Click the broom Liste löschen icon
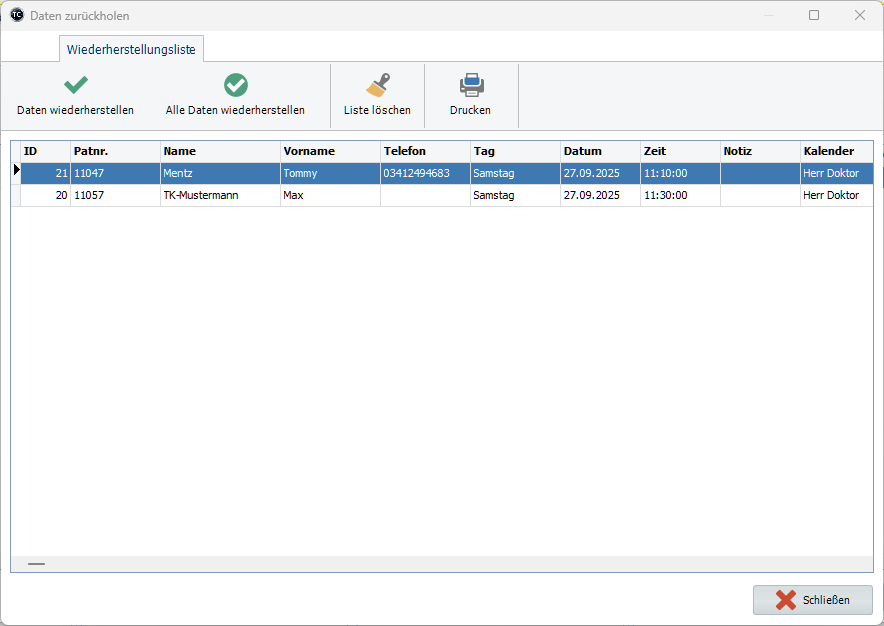 pyautogui.click(x=377, y=85)
